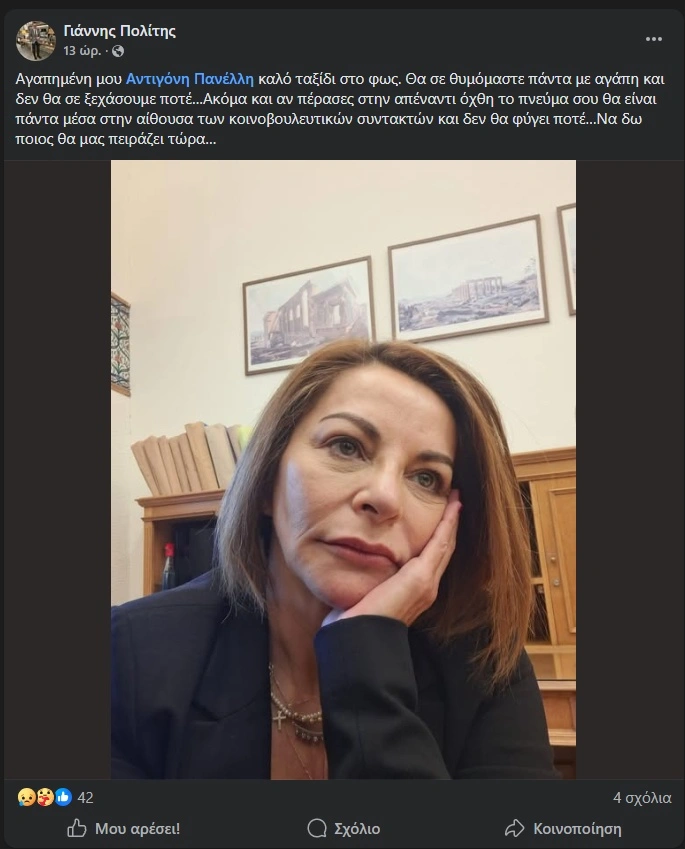Image resolution: width=685 pixels, height=849 pixels.
Task: Click the blue like reaction emoji
Action: (63, 797)
